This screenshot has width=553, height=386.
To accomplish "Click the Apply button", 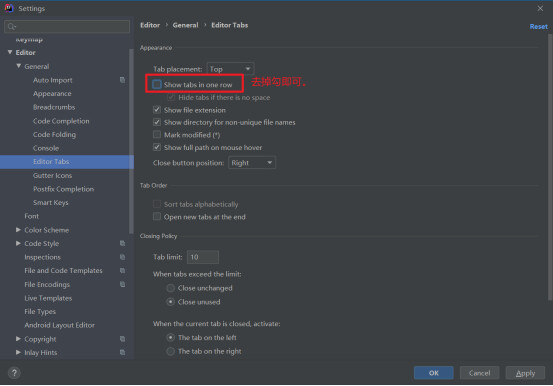I will tap(525, 373).
